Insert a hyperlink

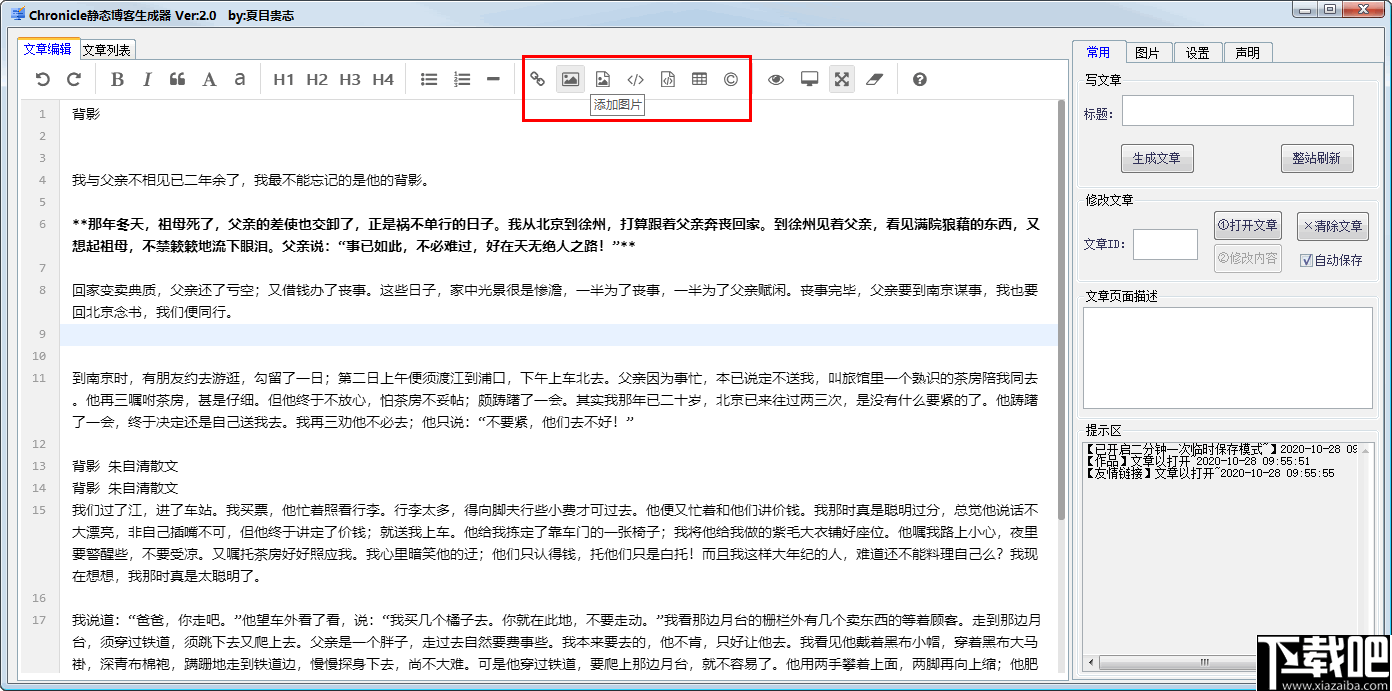[x=537, y=79]
